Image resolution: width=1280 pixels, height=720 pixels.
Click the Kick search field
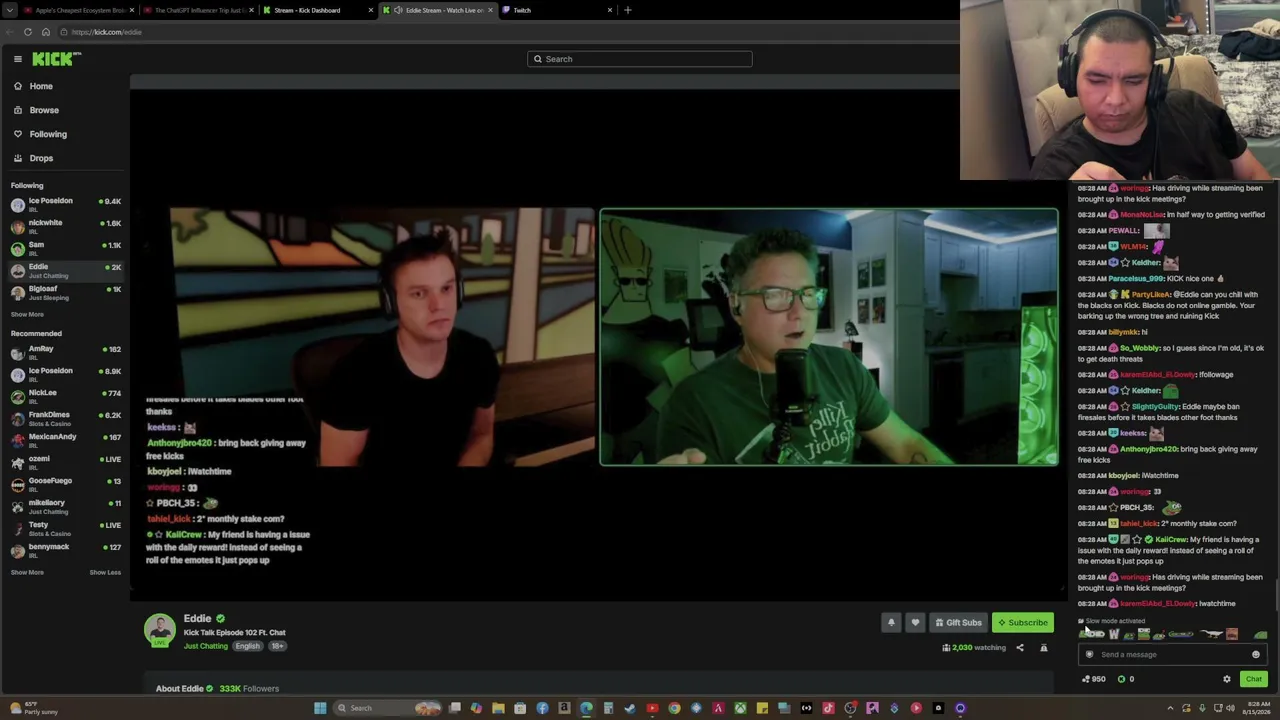(640, 59)
